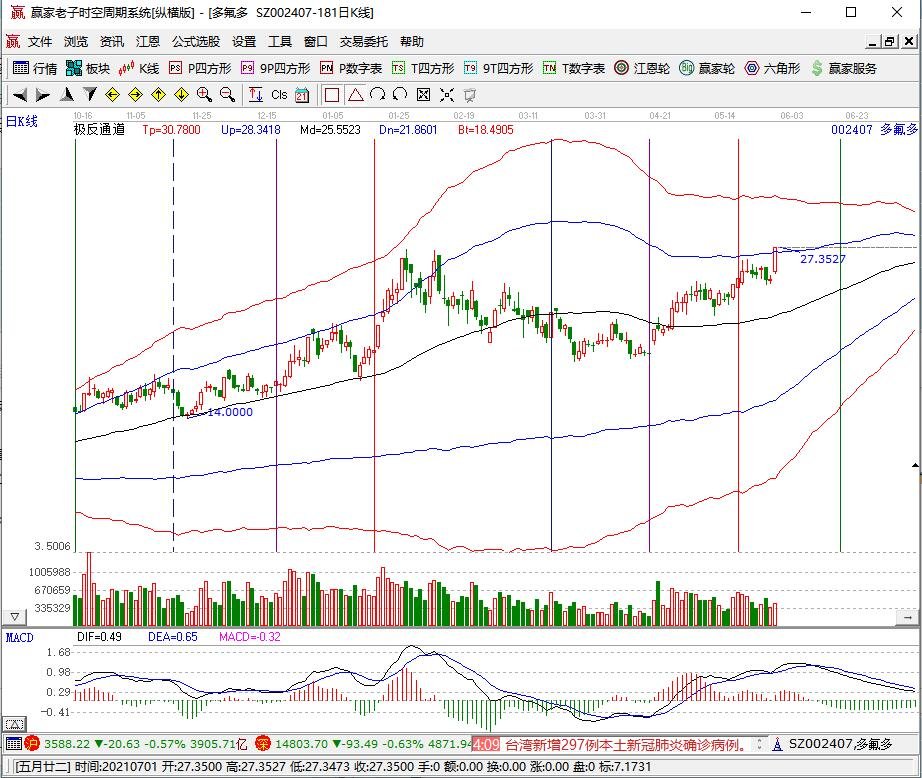Screen dimensions: 922x778
Task: Open the 浏览 menu
Action: click(76, 42)
